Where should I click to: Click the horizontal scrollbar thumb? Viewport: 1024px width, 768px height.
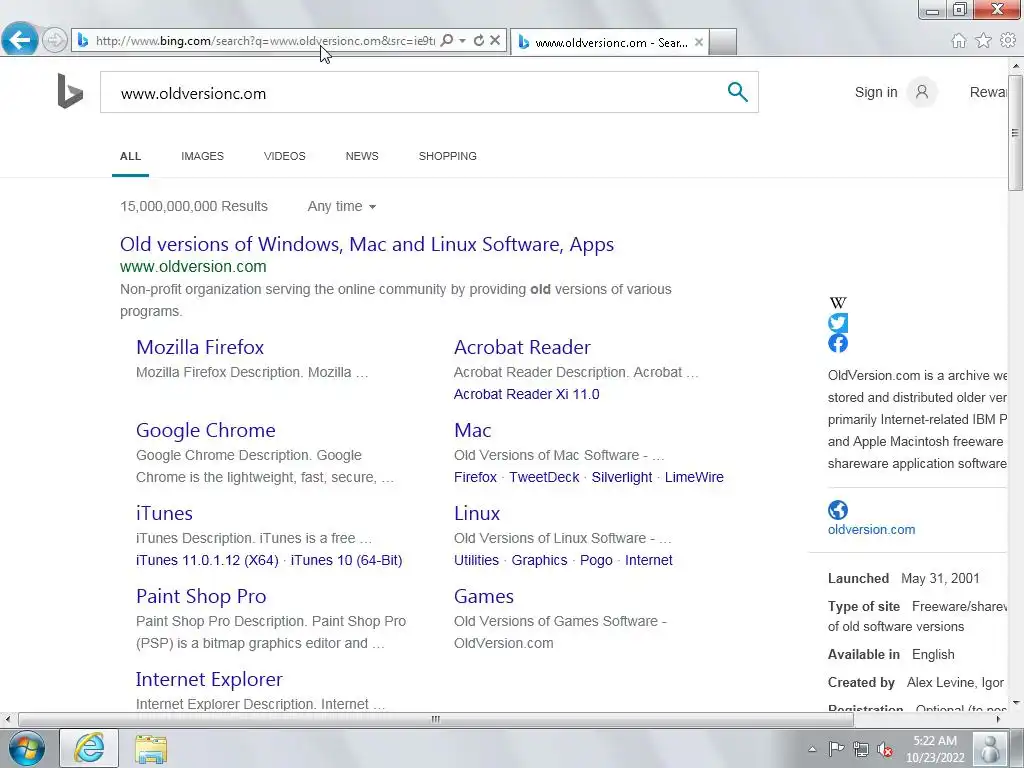click(x=436, y=719)
